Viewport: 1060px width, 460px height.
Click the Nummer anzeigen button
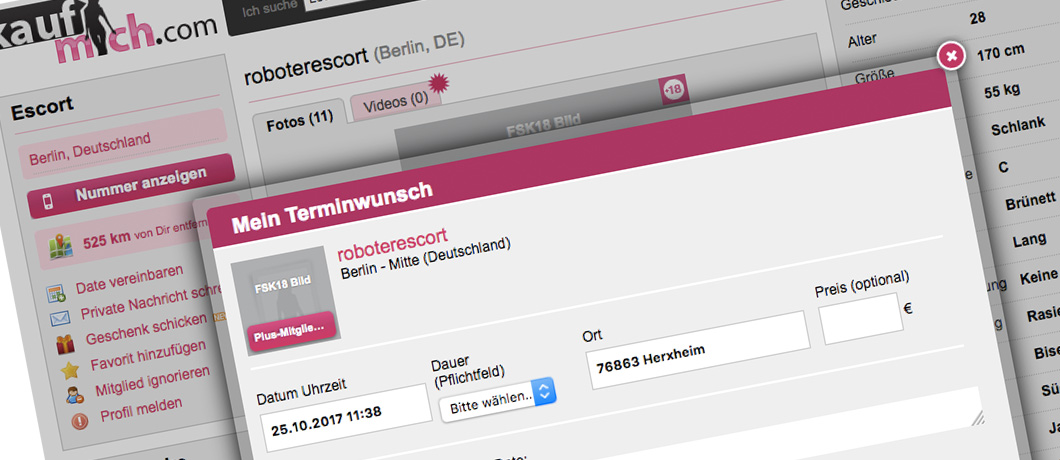pos(131,187)
